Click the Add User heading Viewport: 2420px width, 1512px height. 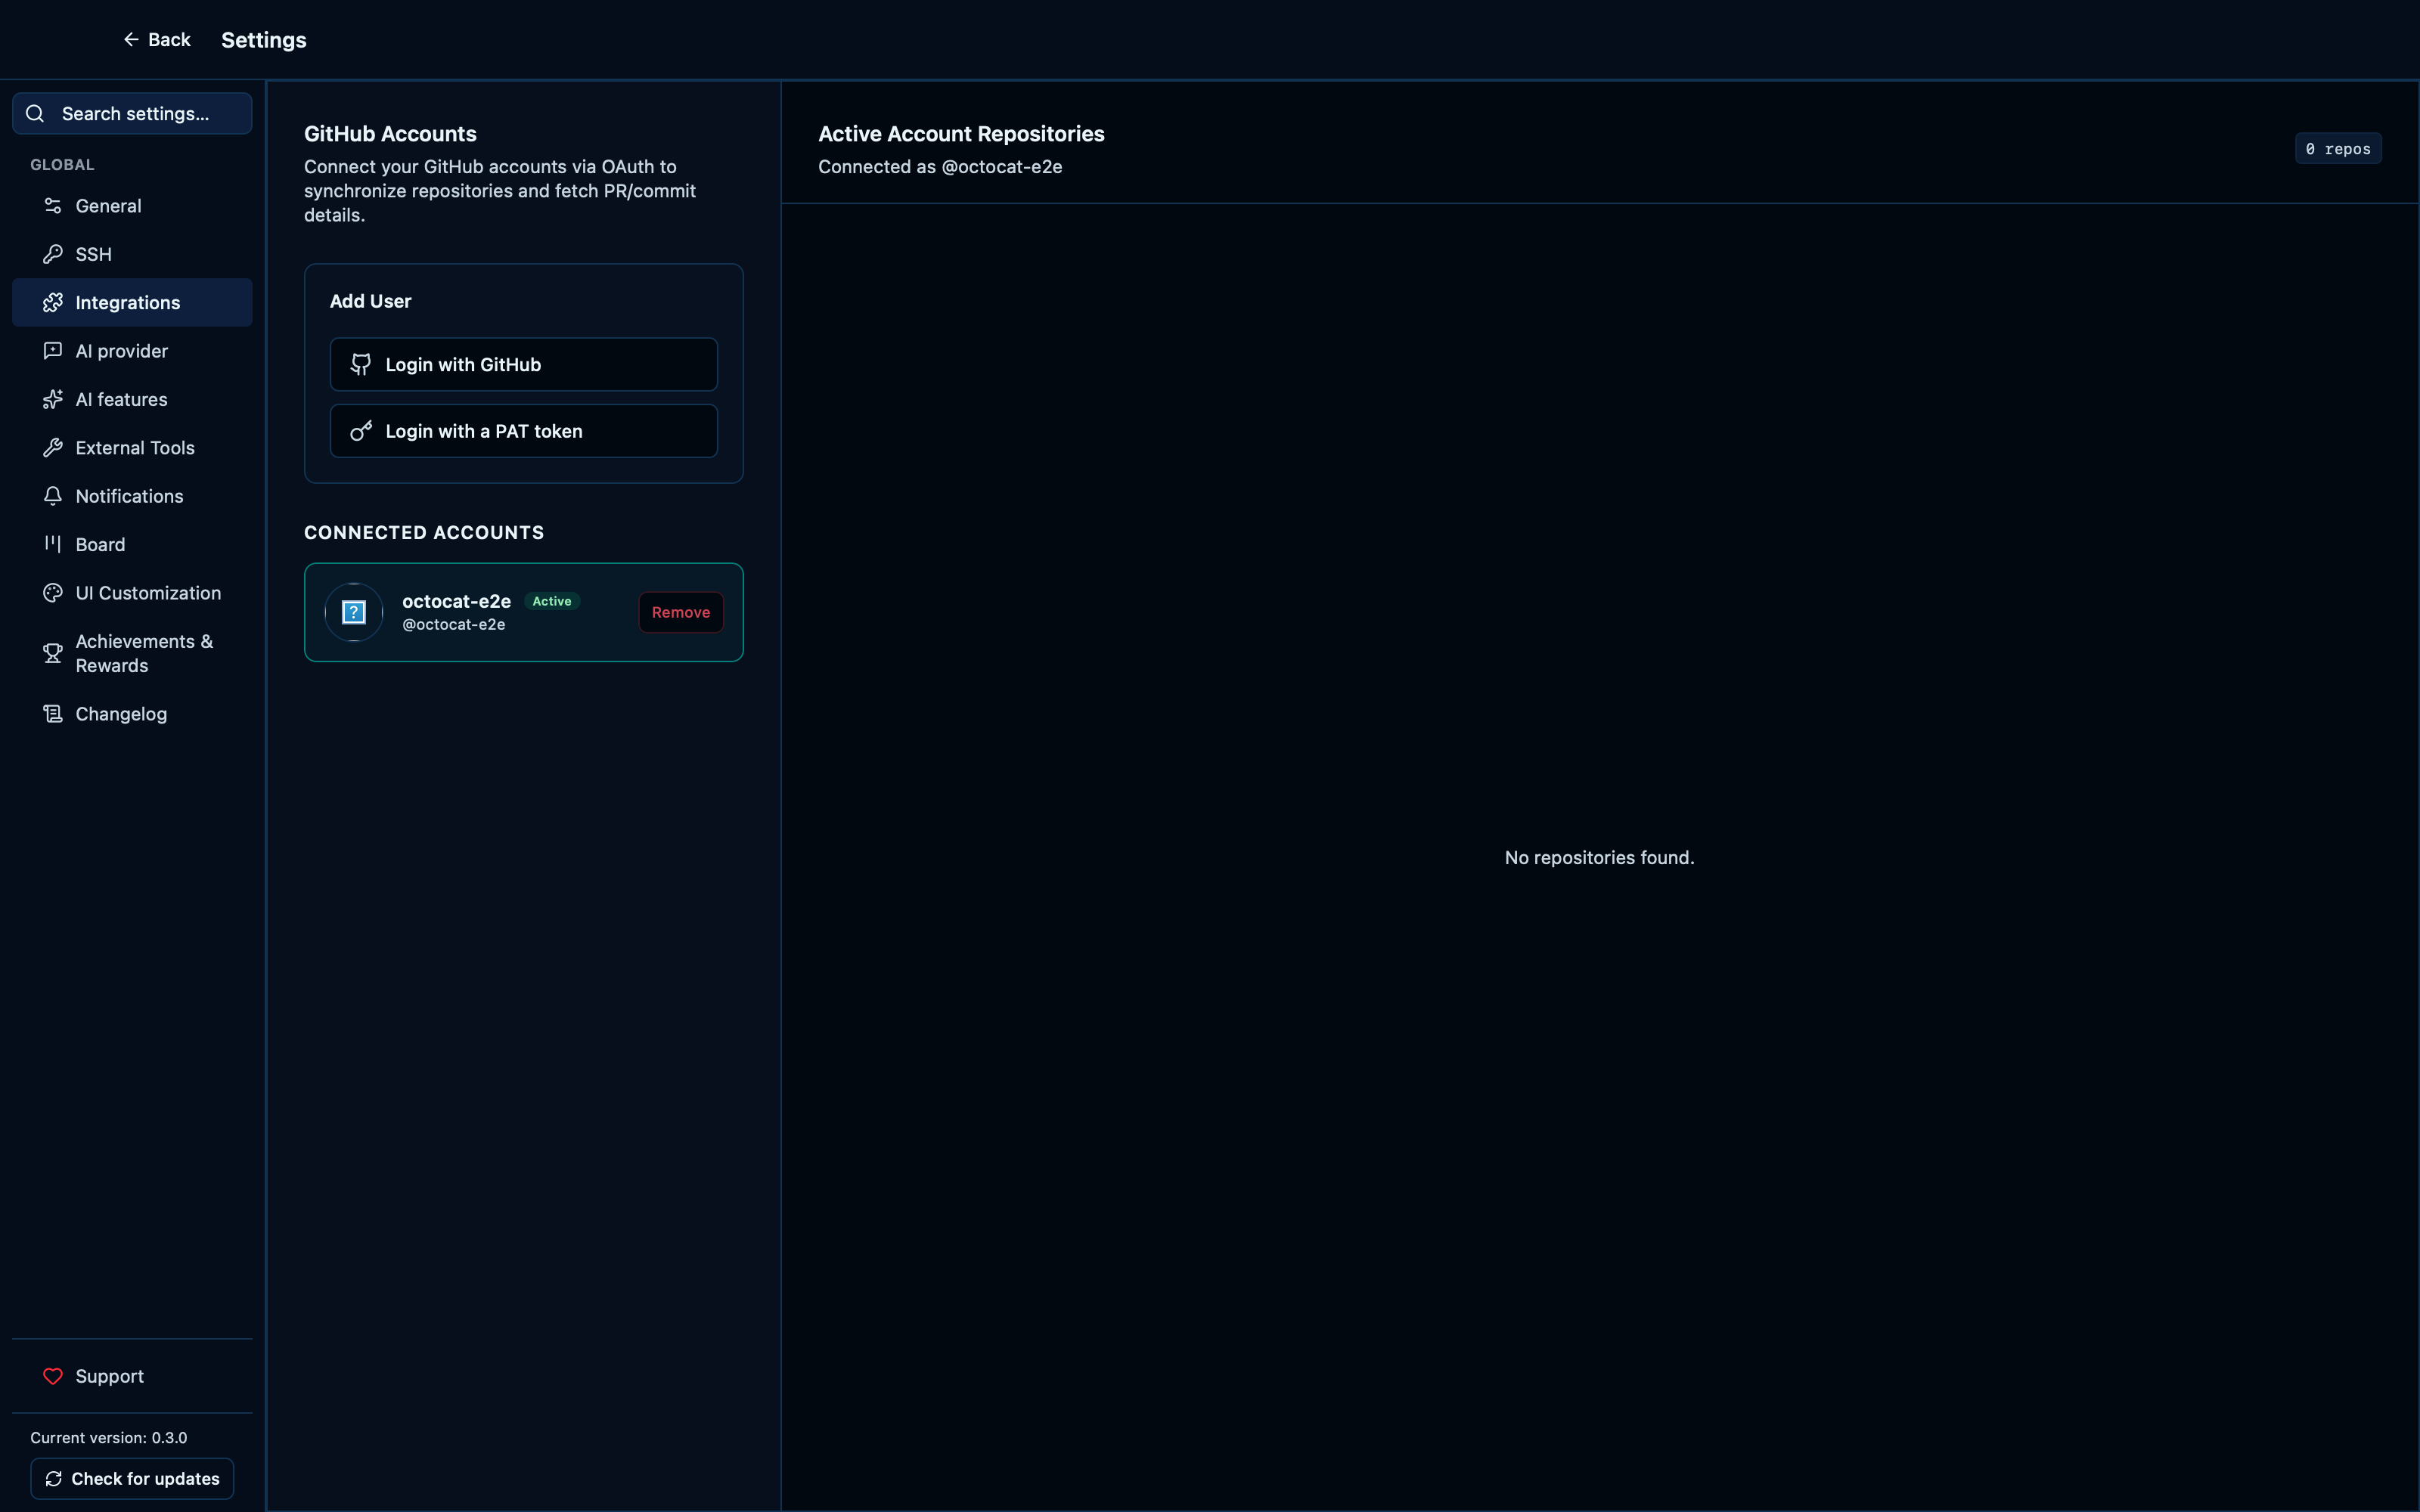pos(370,301)
